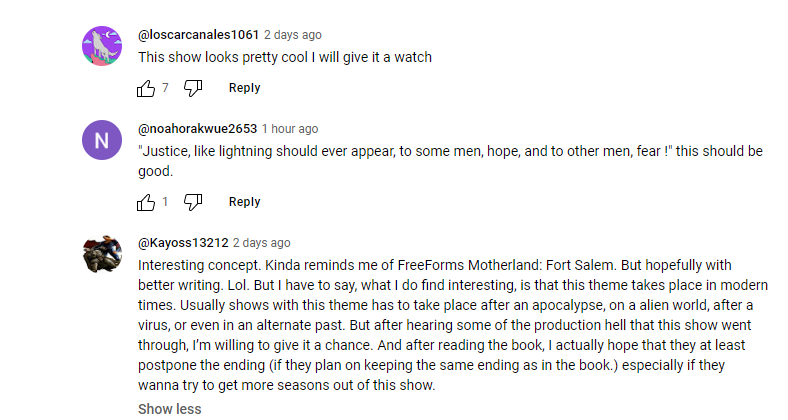
Task: Click the like count 7 on first comment
Action: pos(165,88)
